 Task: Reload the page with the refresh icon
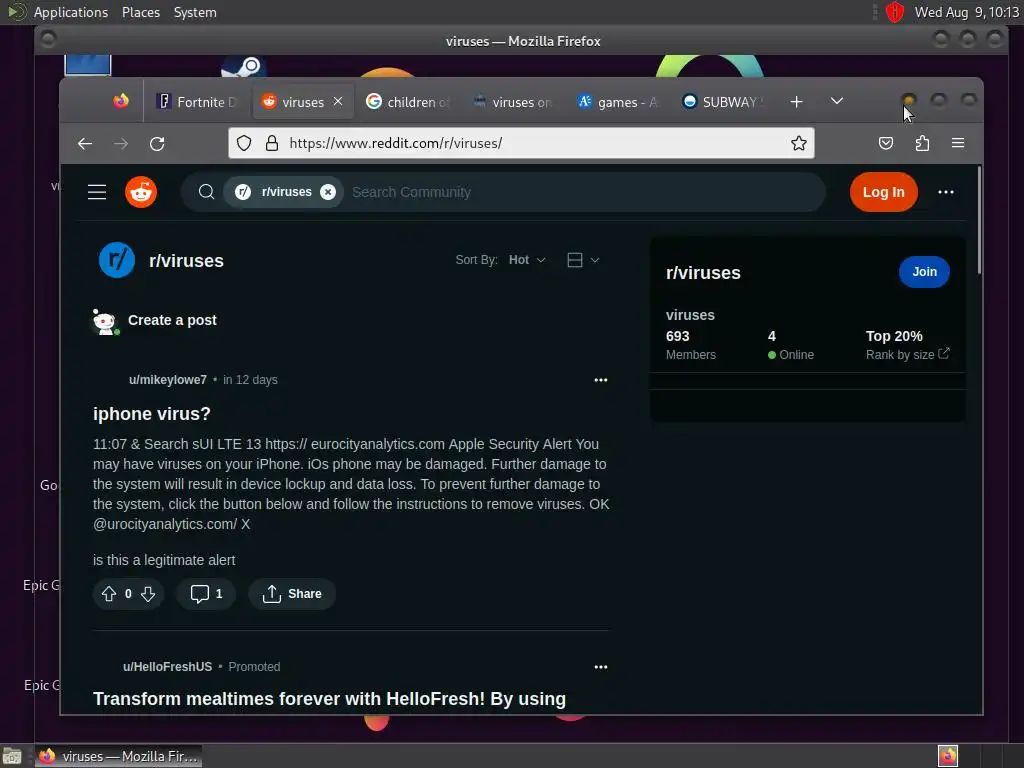[x=157, y=144]
